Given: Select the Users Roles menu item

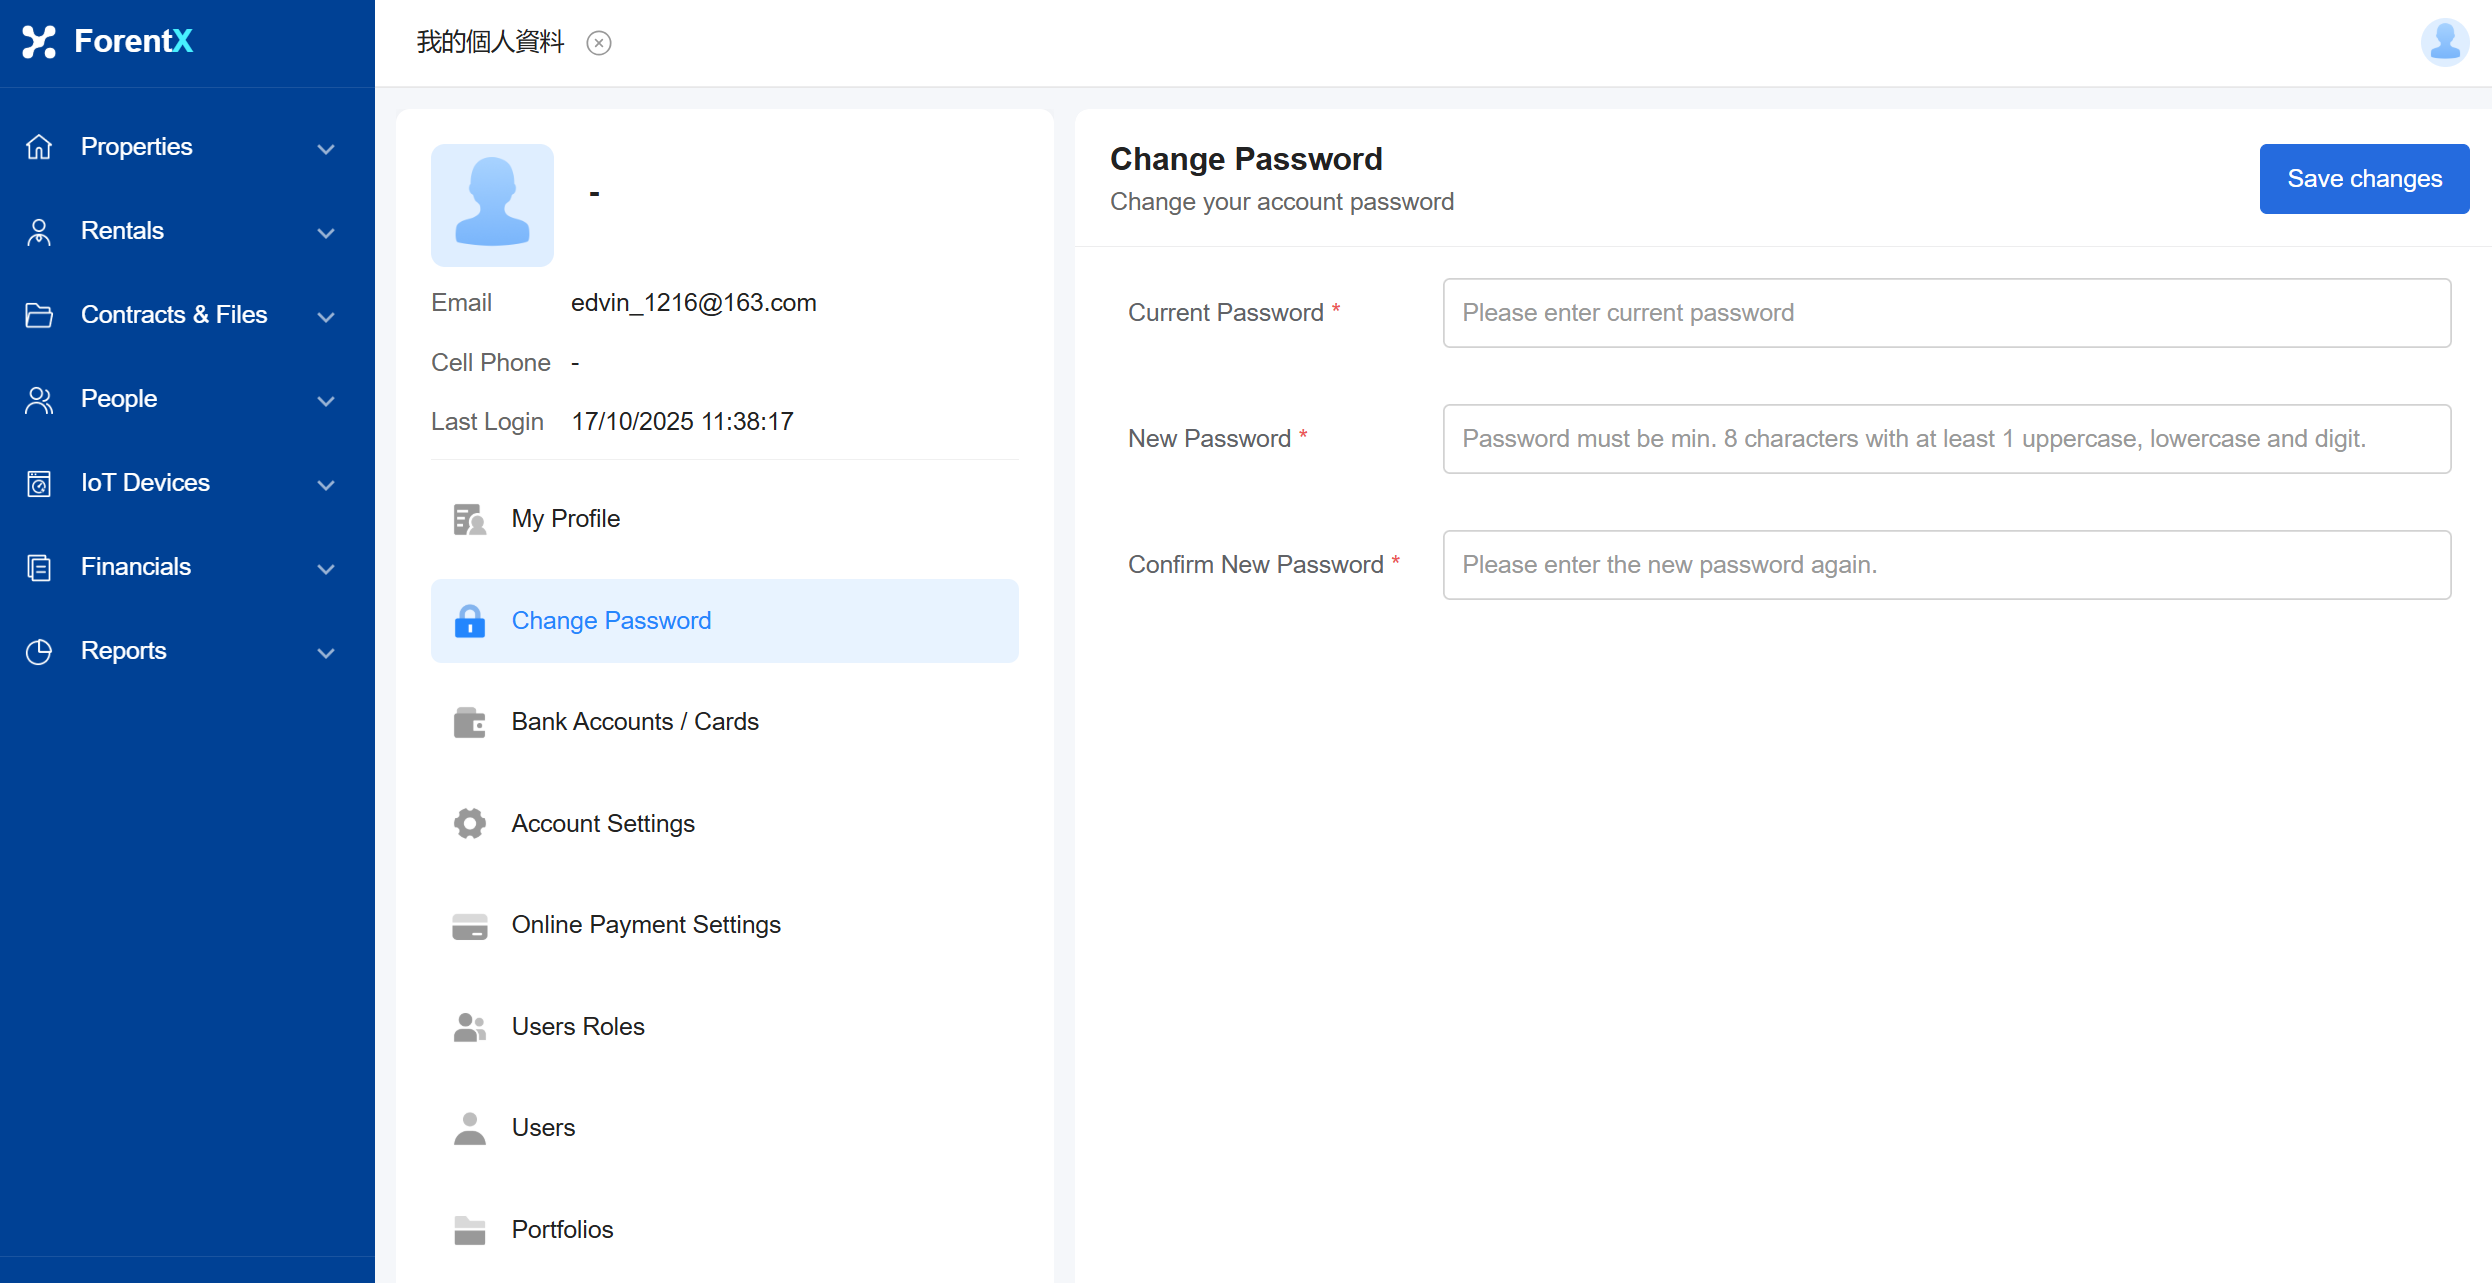Looking at the screenshot, I should tap(577, 1027).
